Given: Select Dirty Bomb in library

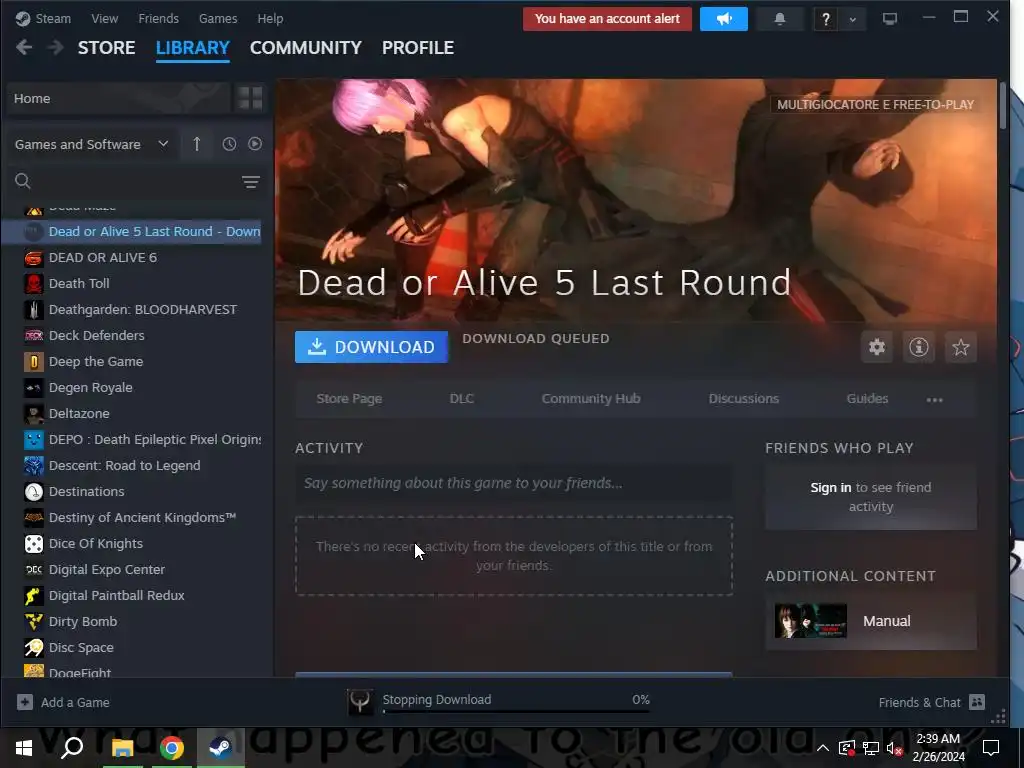Looking at the screenshot, I should [132, 622].
